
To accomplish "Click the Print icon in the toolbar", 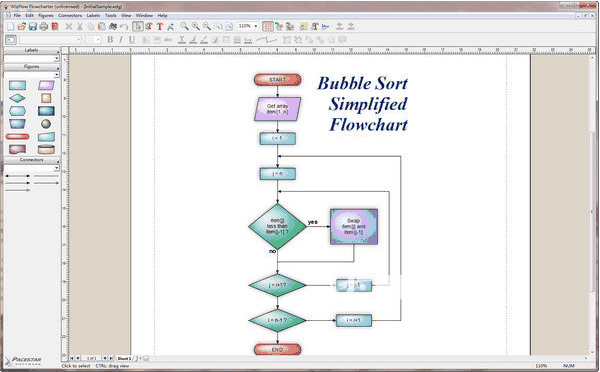I will (x=44, y=26).
